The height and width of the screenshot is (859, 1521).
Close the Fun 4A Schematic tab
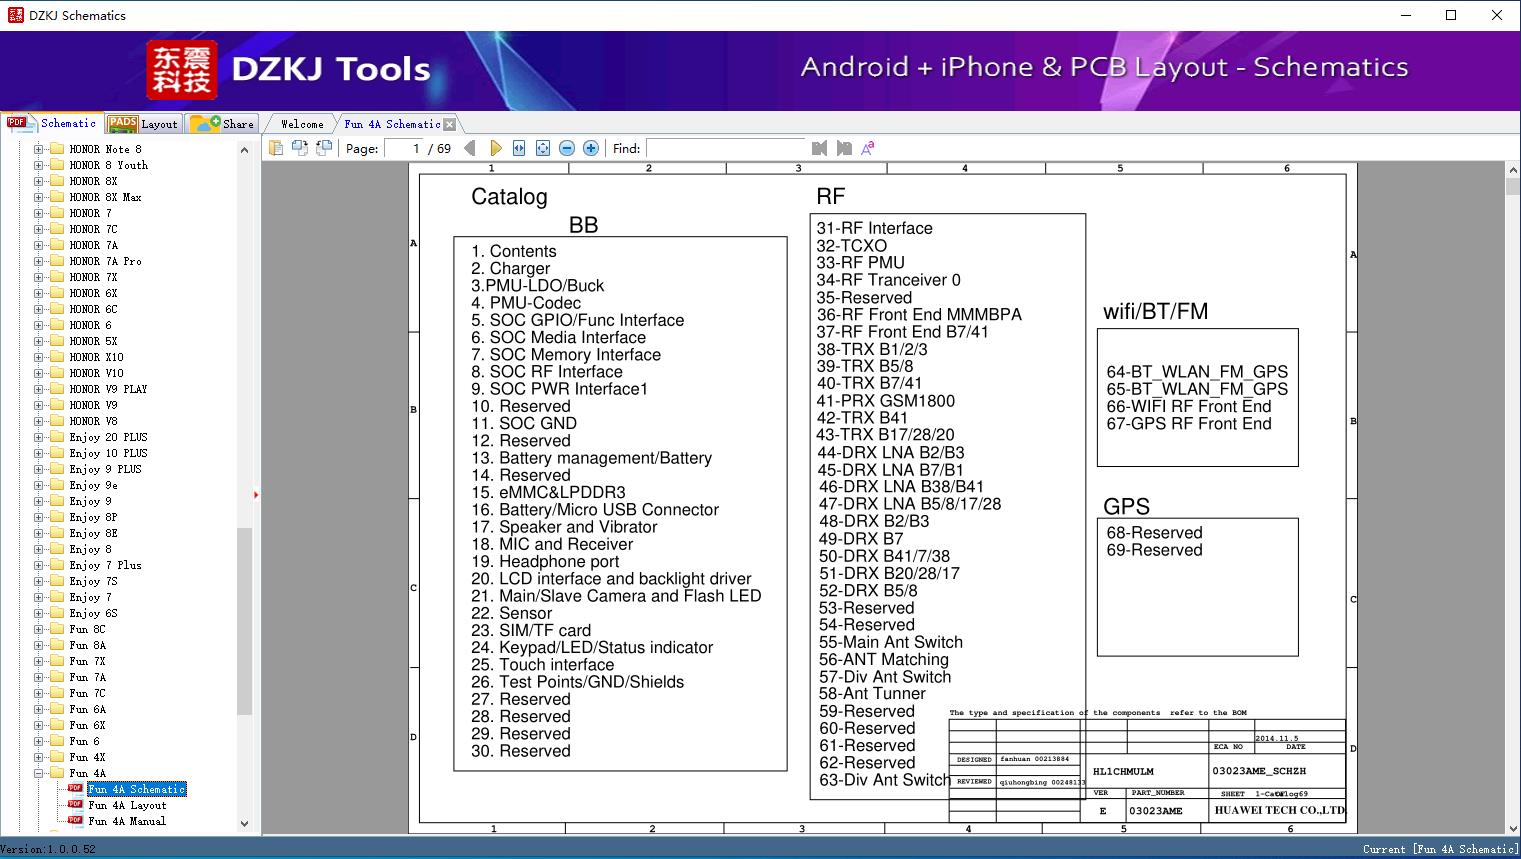click(x=449, y=124)
